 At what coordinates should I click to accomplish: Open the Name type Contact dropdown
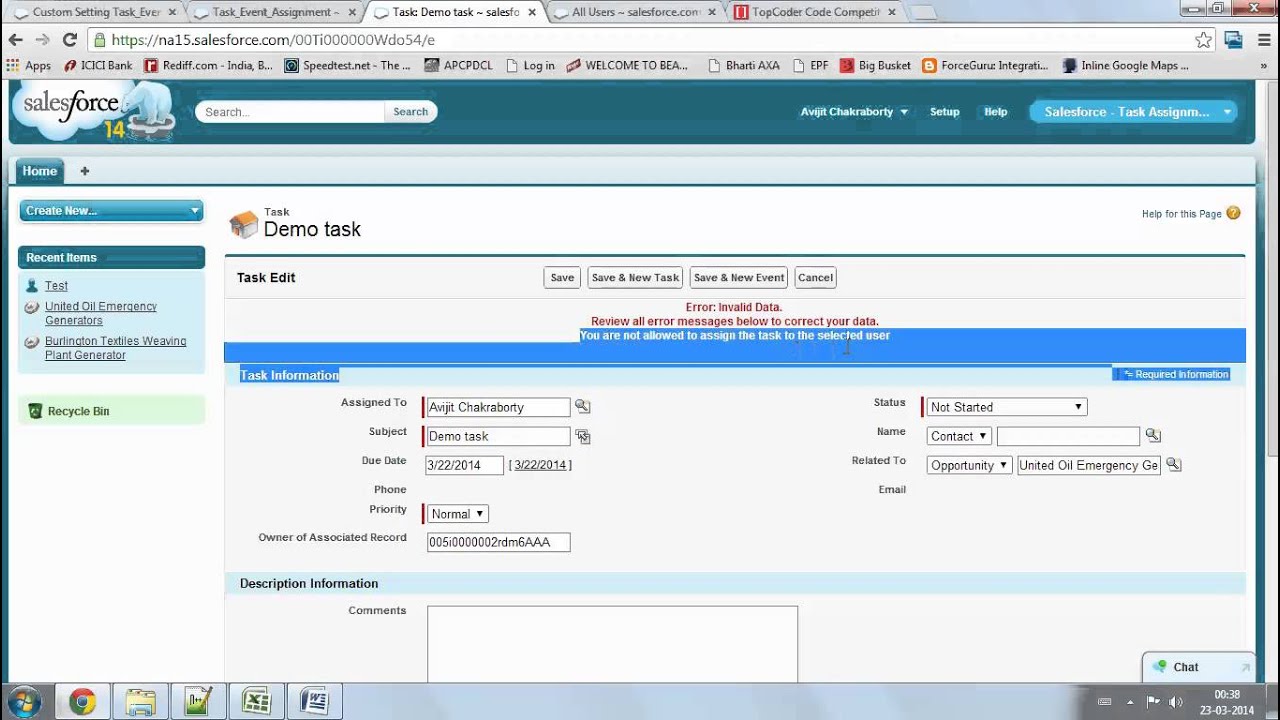point(959,436)
